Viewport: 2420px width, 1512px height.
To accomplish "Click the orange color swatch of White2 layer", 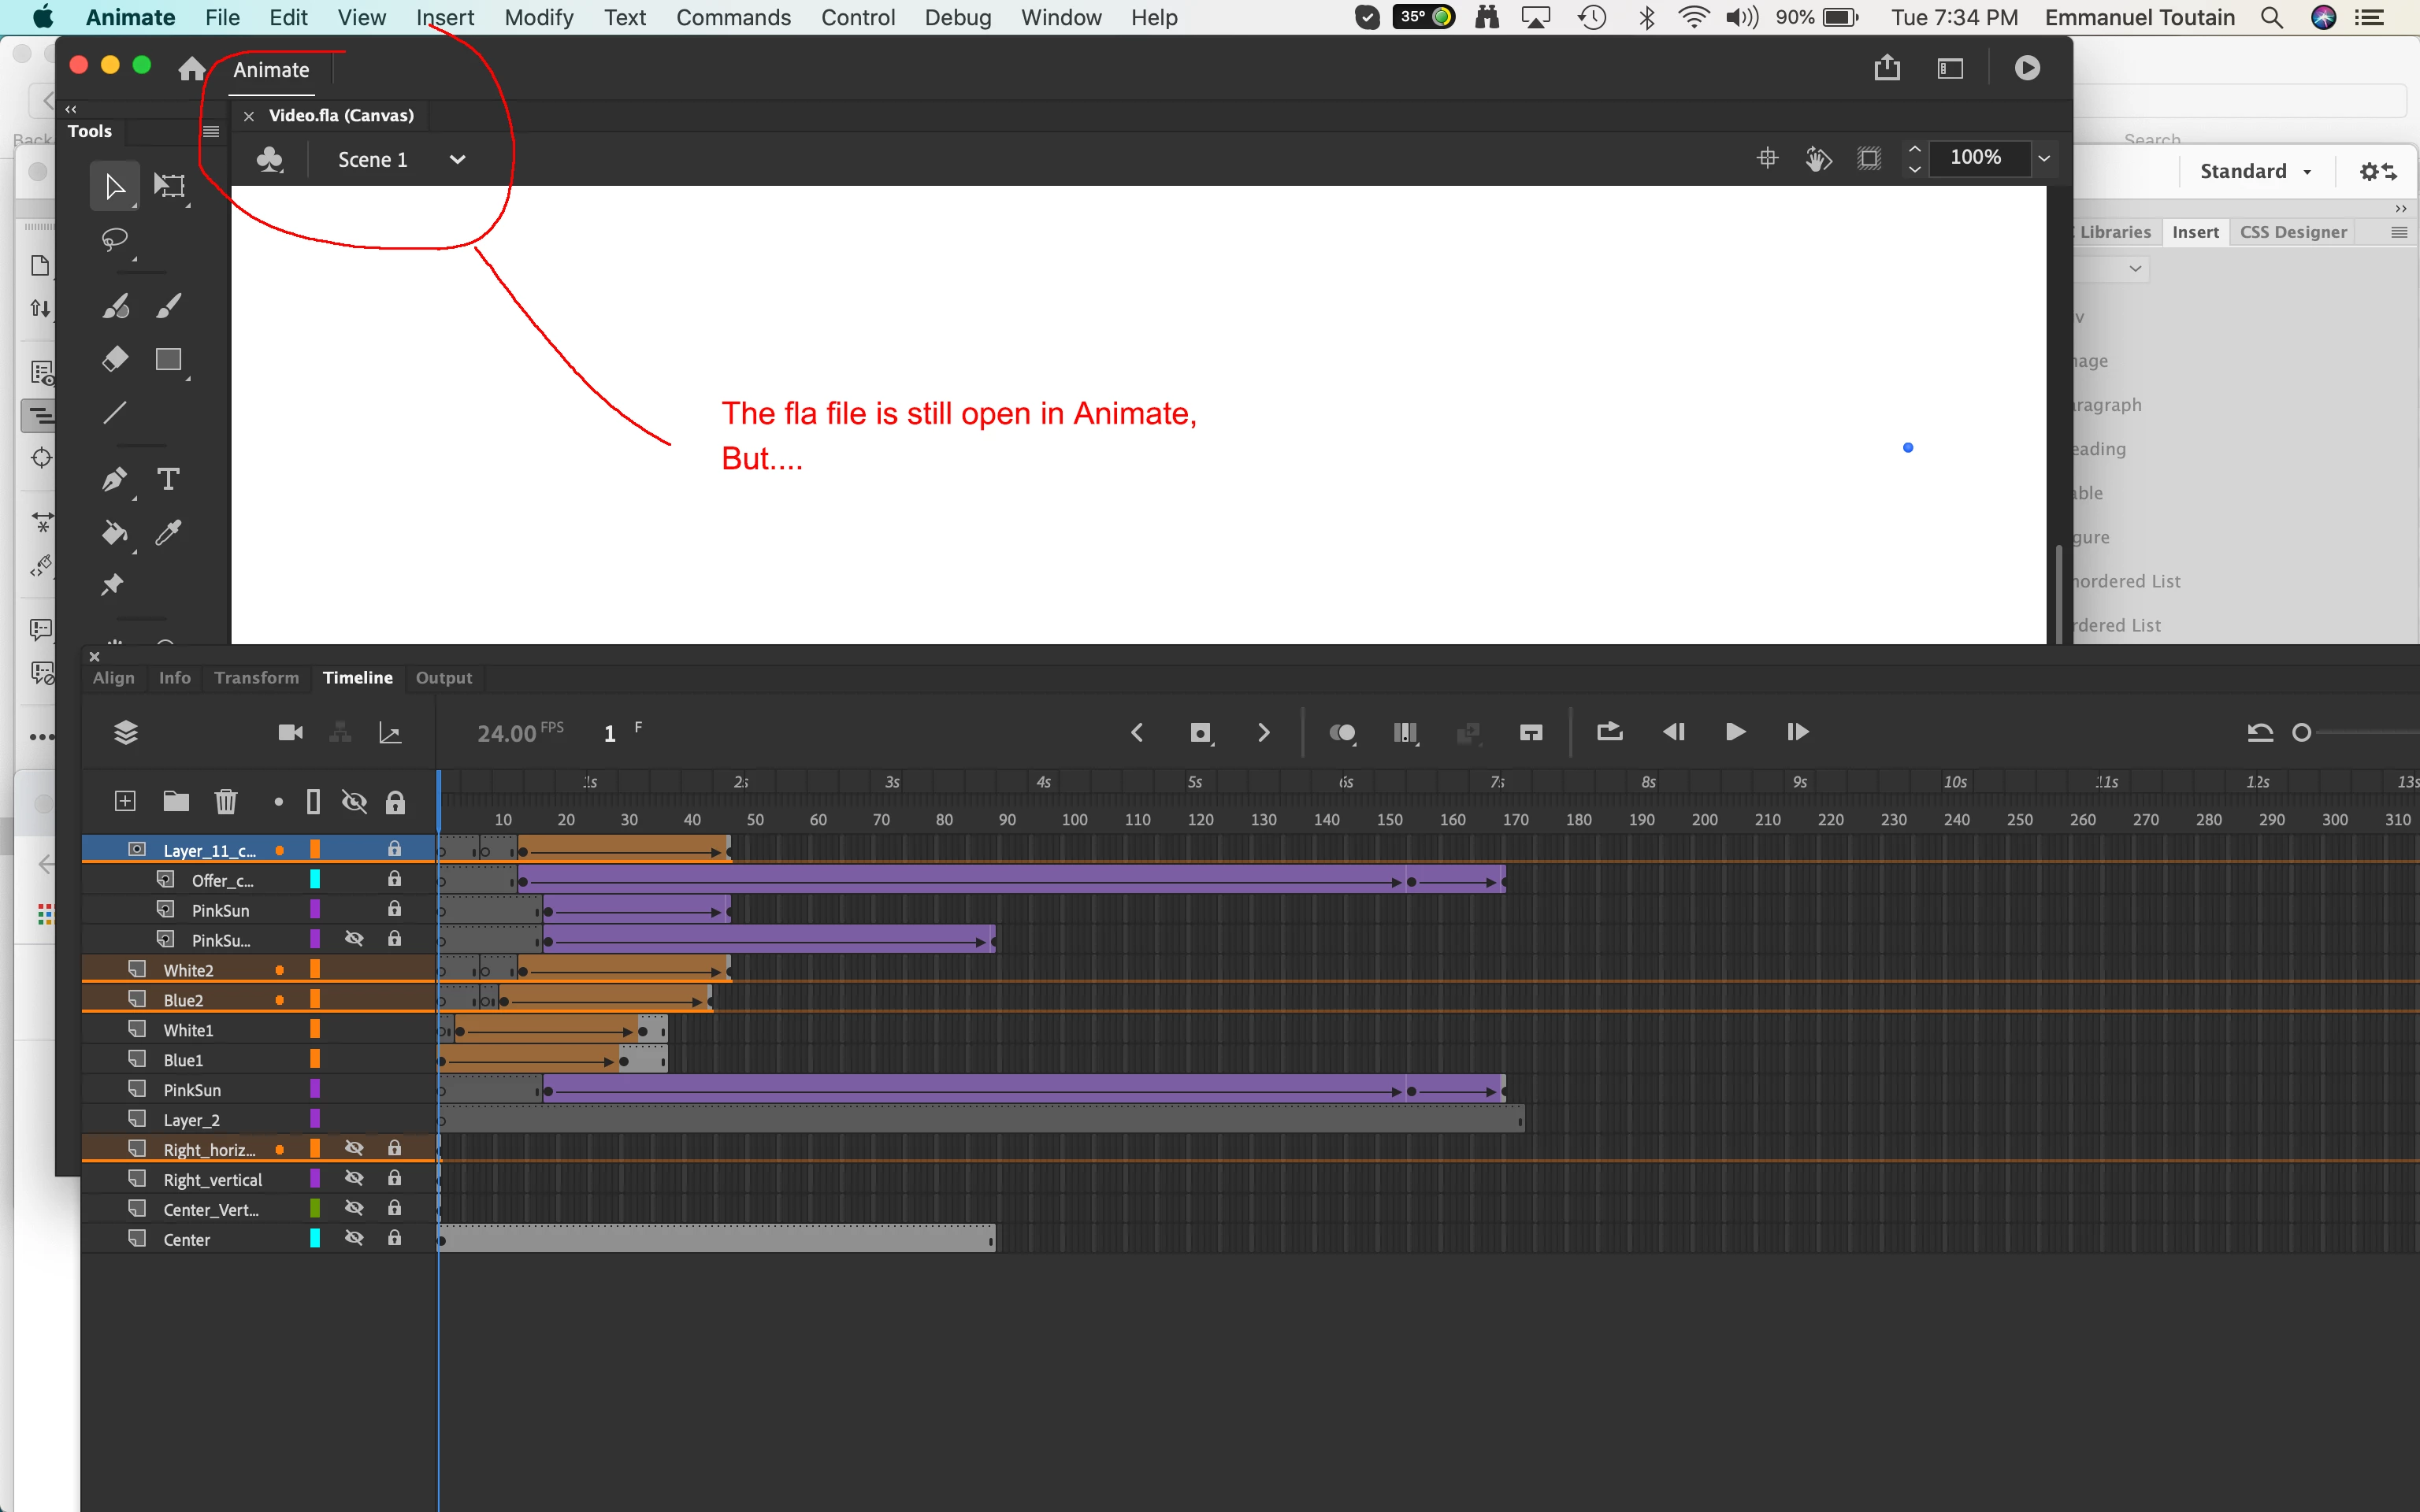I will tap(315, 969).
